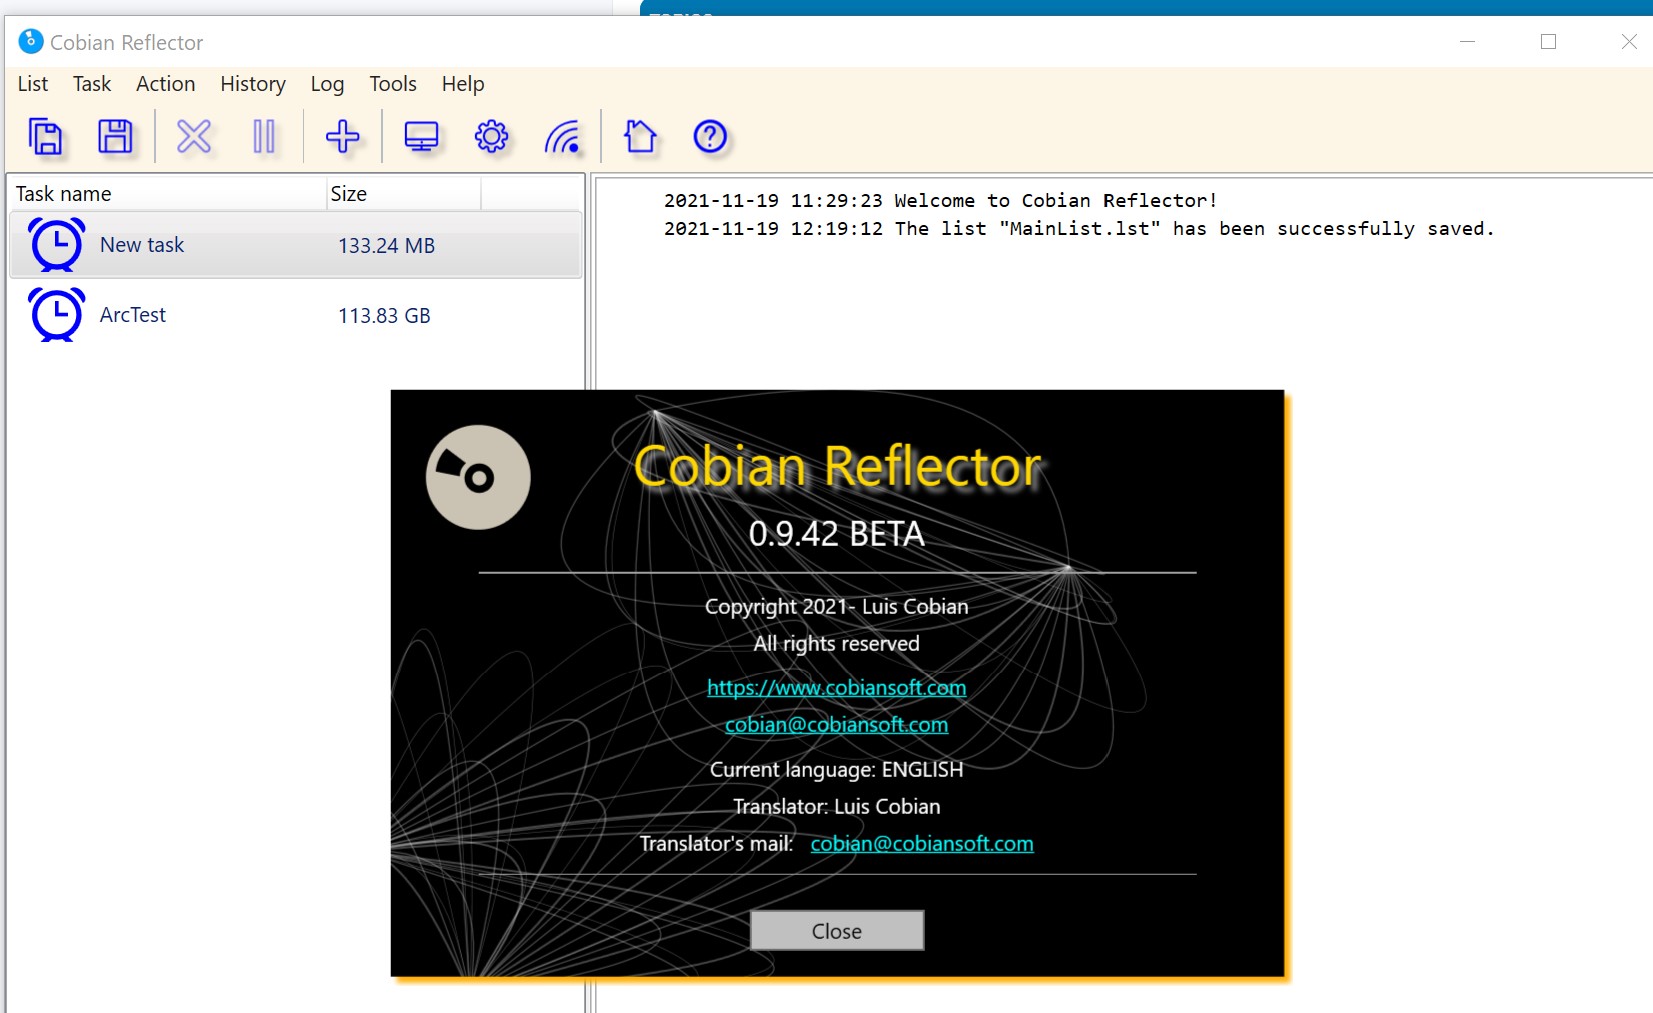Open the Log menu

point(327,84)
